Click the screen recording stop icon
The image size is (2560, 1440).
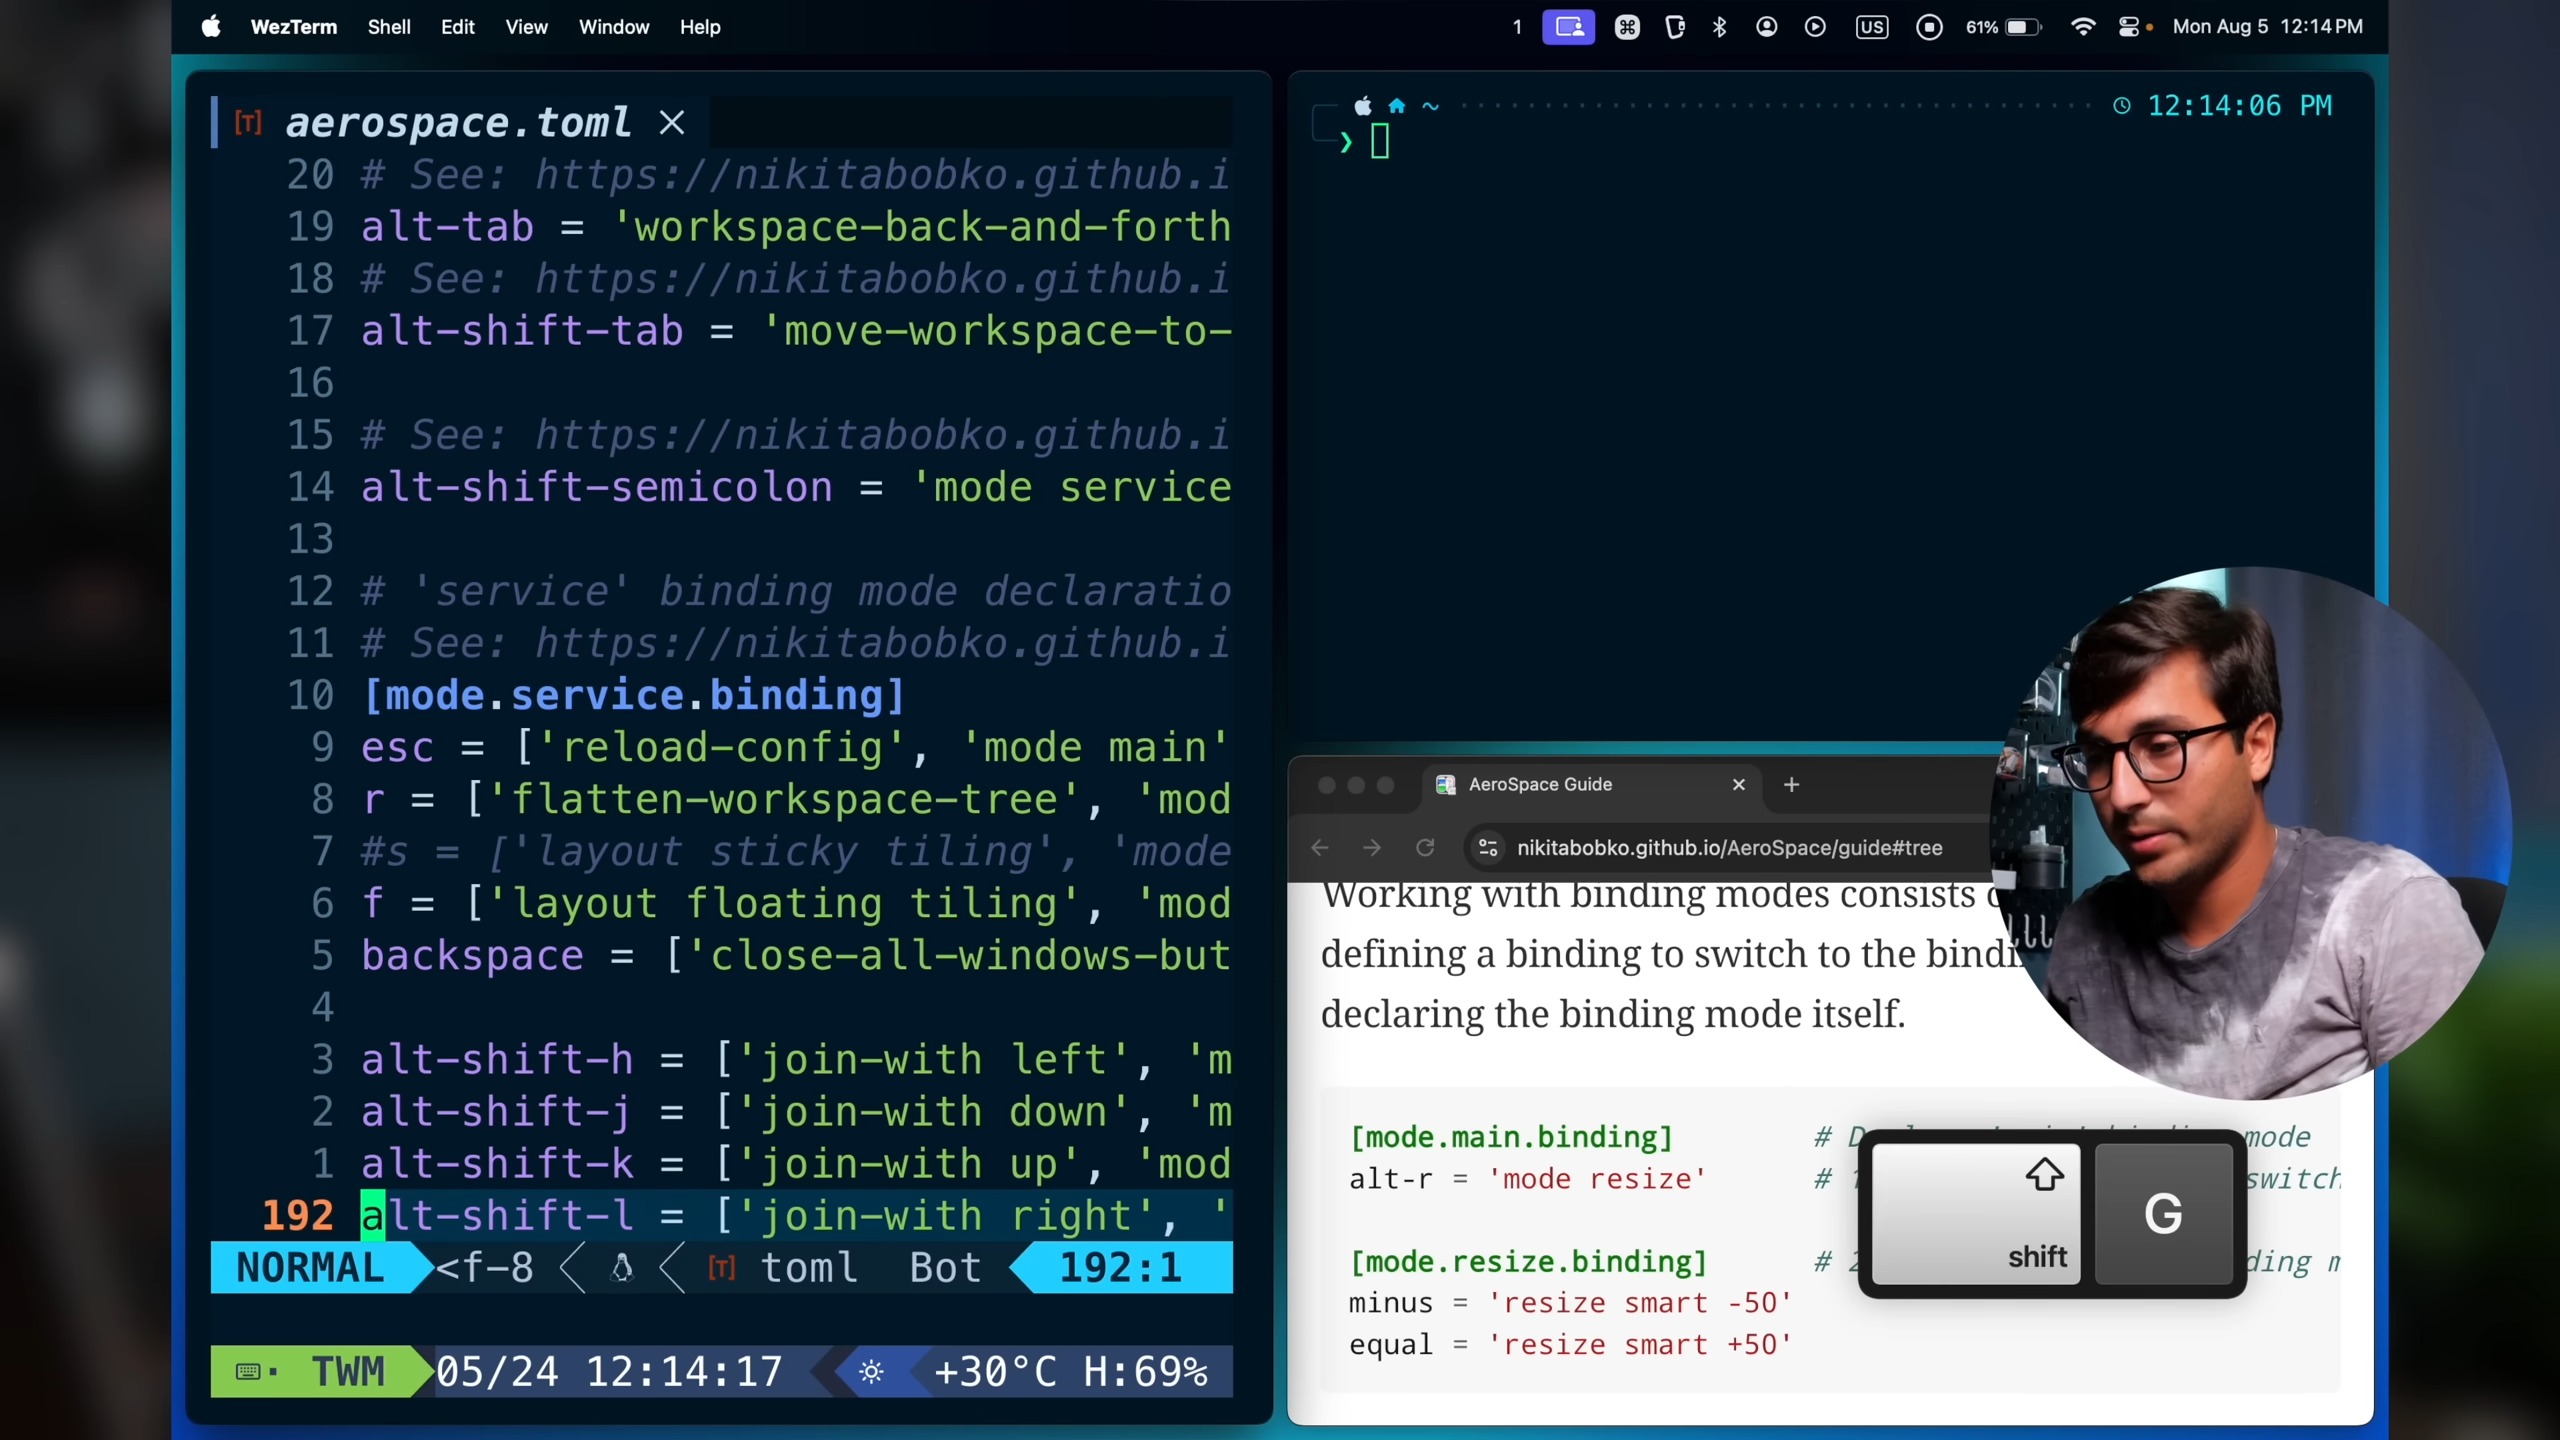[1929, 27]
